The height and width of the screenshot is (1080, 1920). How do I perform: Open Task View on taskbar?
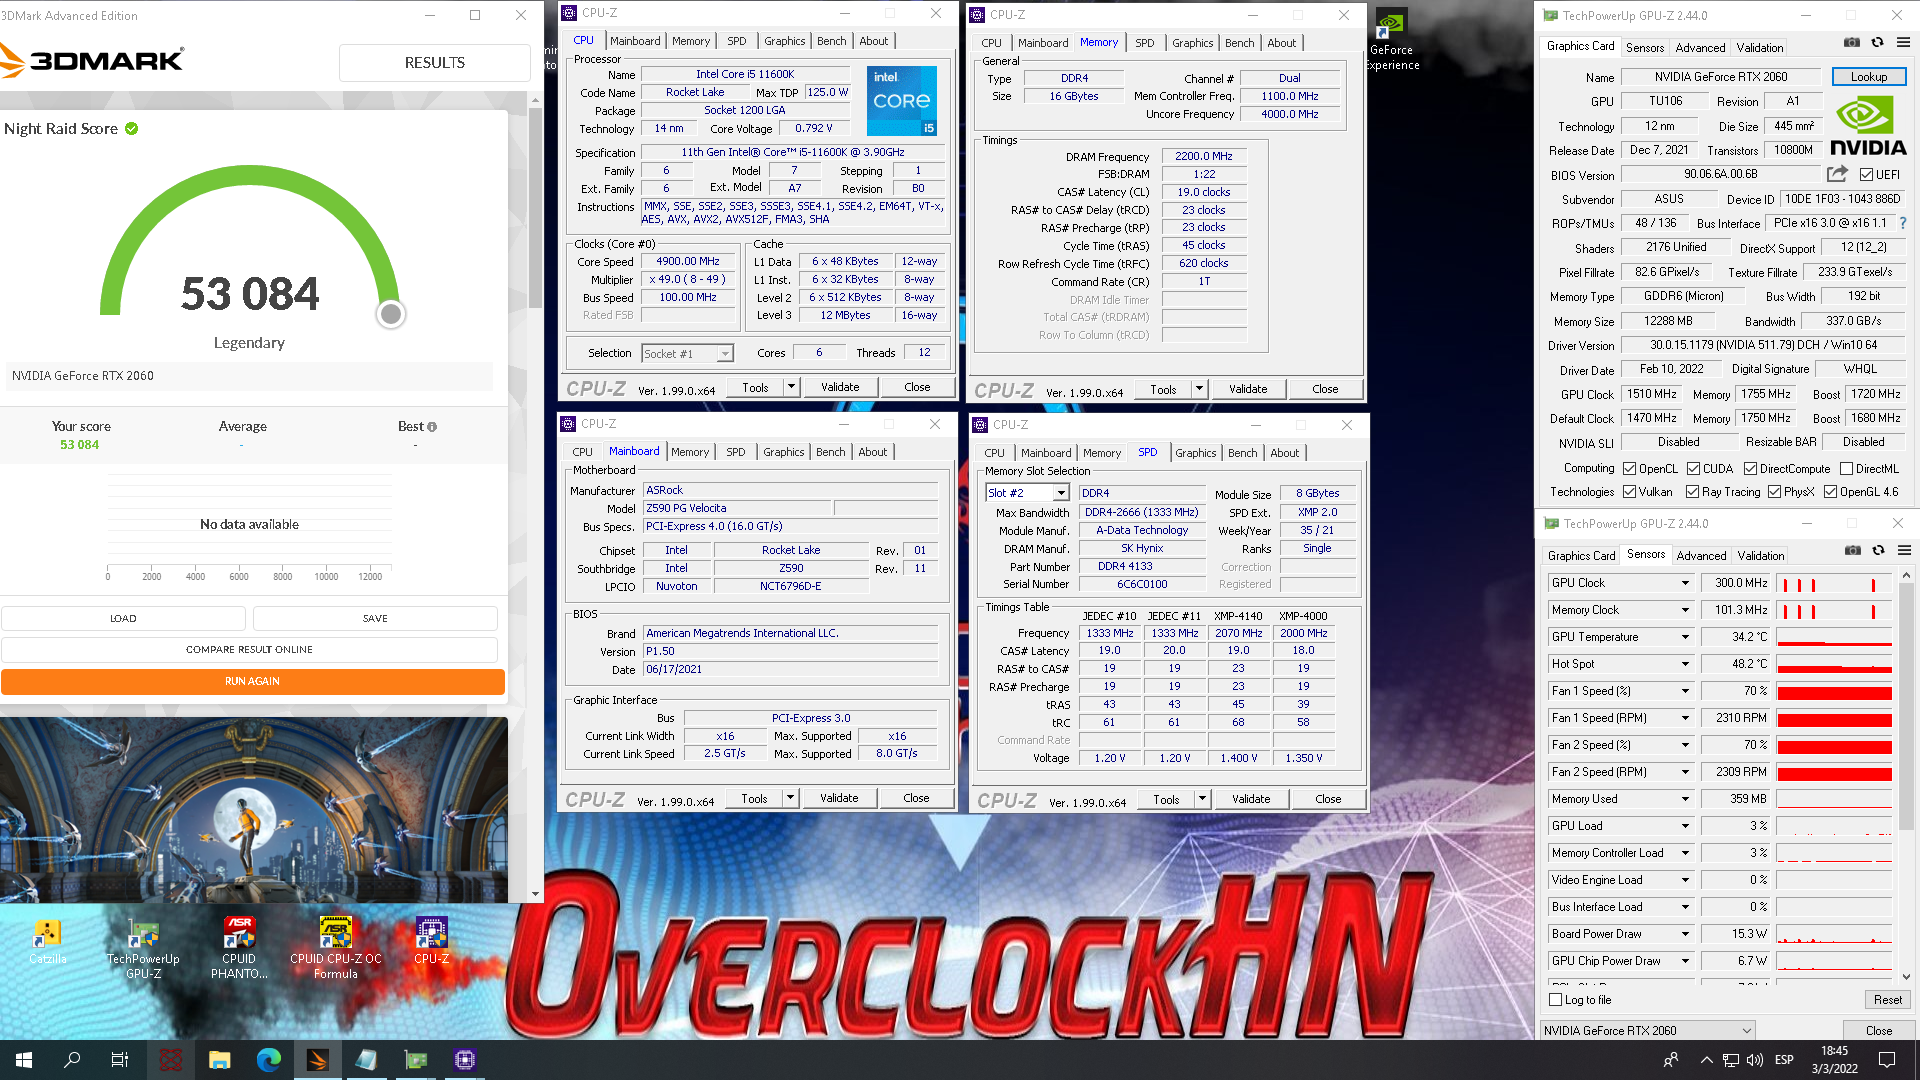pos(120,1060)
